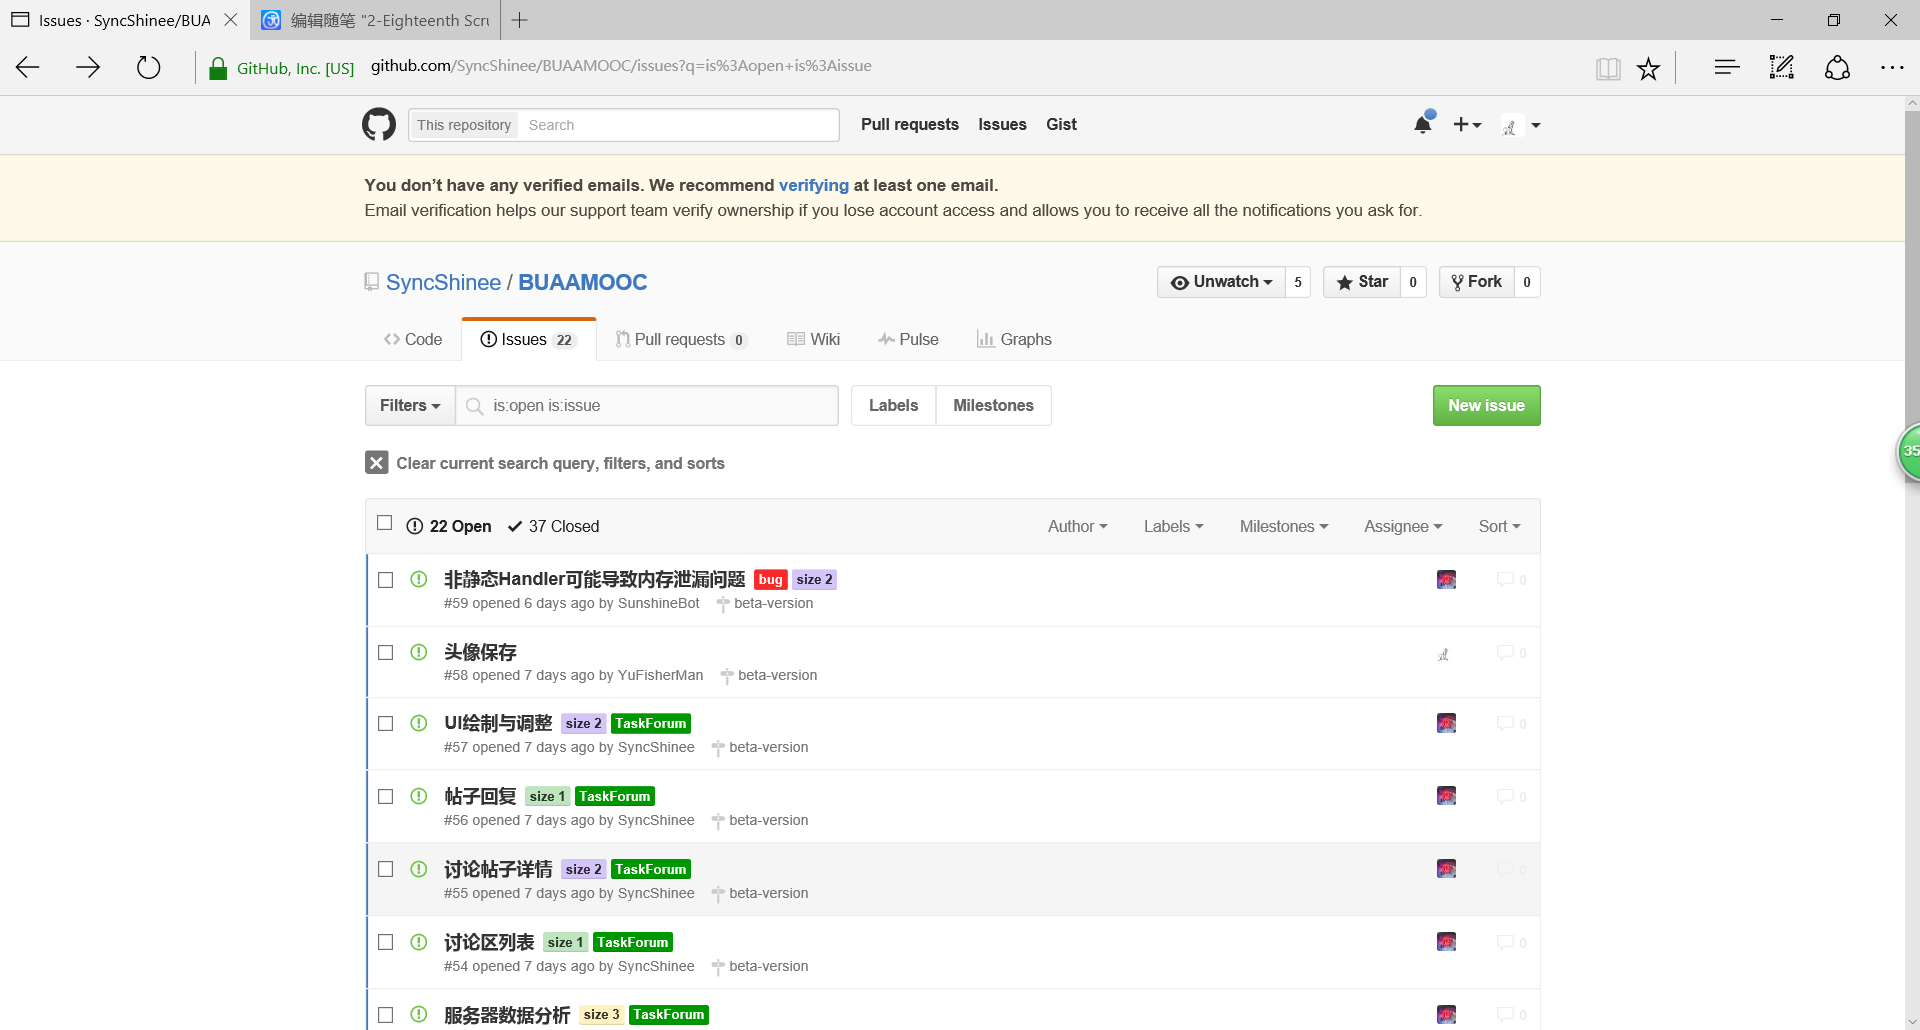This screenshot has width=1920, height=1030.
Task: Click the red bug label on issue #59
Action: pos(770,580)
